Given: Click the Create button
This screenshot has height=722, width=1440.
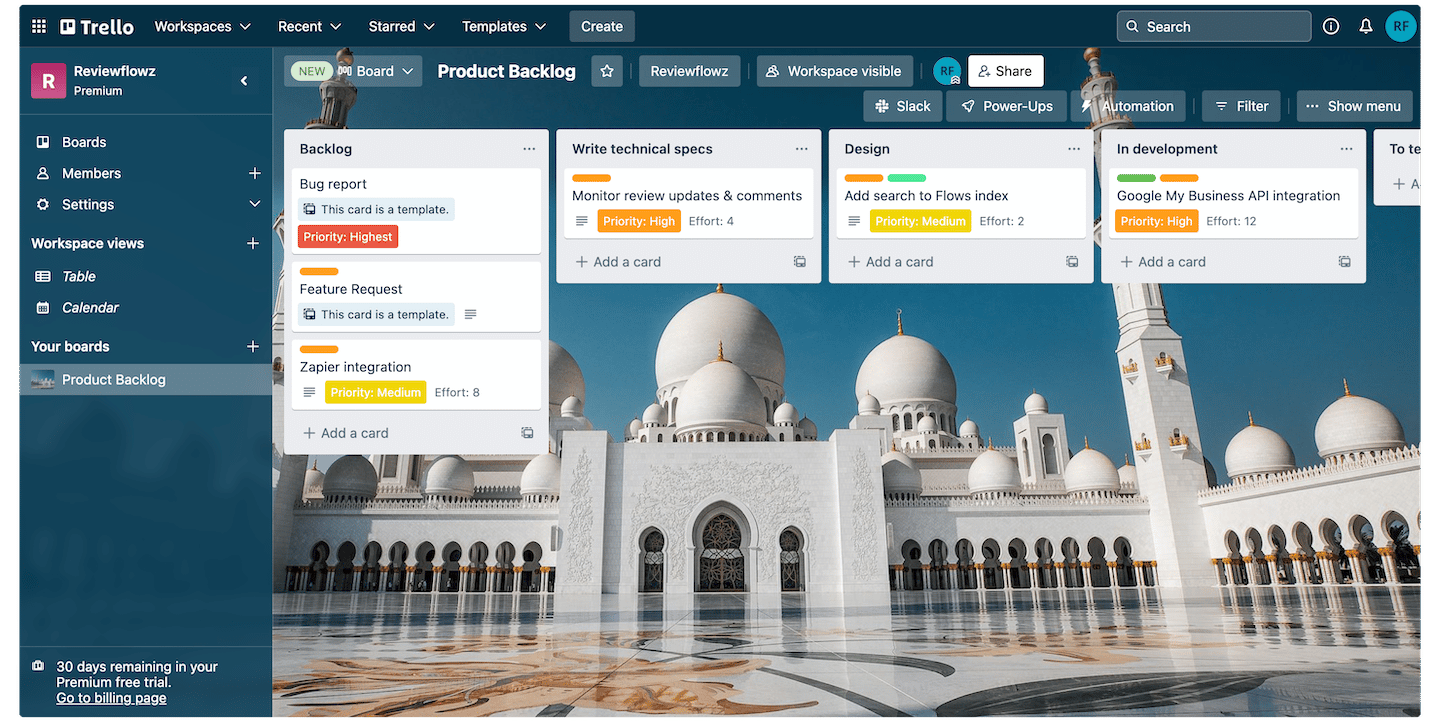Looking at the screenshot, I should coord(602,27).
